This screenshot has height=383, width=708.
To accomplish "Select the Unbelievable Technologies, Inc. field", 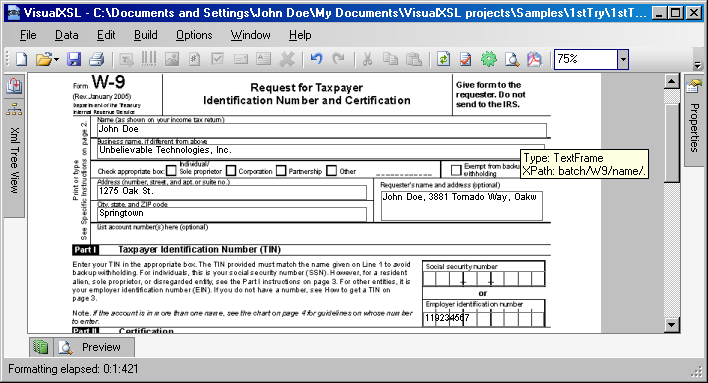I will [321, 151].
